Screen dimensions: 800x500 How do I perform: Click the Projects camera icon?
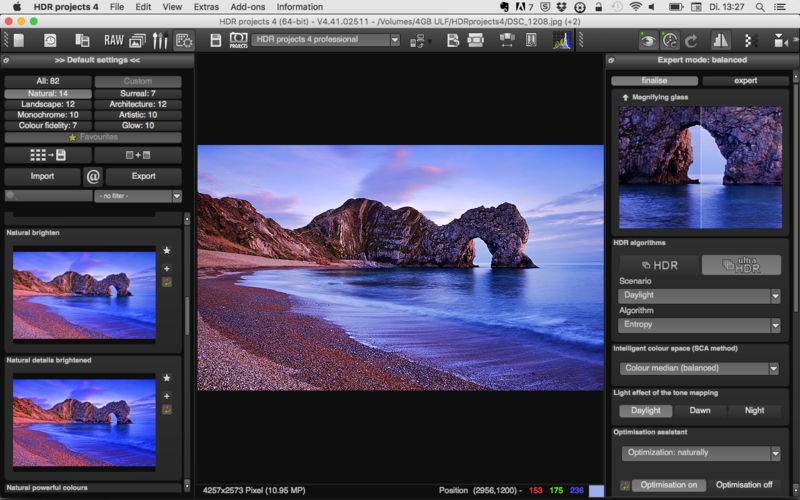click(239, 40)
